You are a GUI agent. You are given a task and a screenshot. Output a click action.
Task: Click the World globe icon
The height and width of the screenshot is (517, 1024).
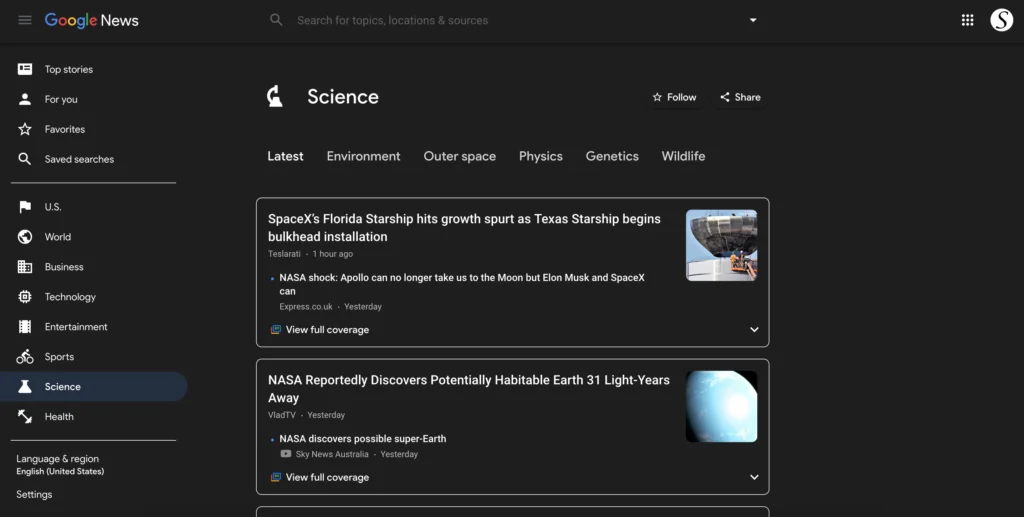[25, 237]
